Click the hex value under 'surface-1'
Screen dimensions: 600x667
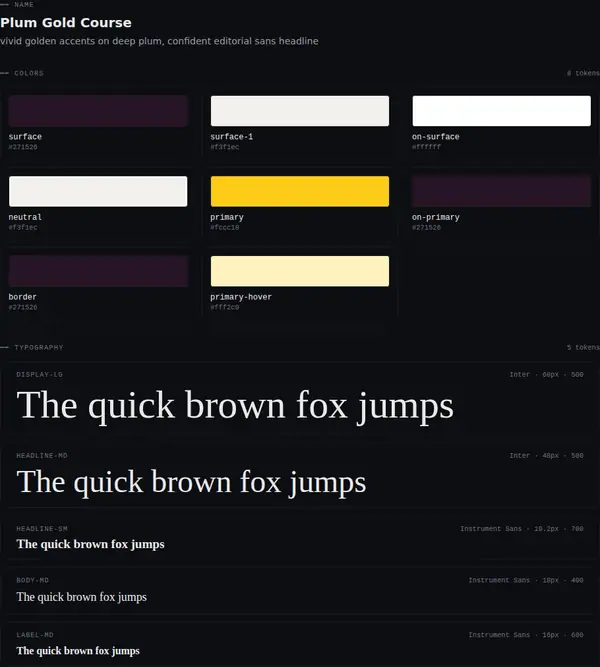225,147
